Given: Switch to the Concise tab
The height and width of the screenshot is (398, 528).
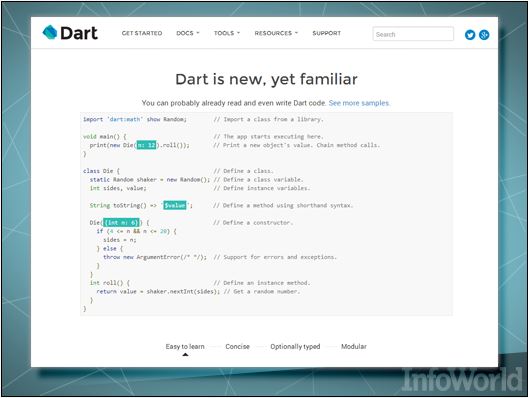Looking at the screenshot, I should pos(237,346).
